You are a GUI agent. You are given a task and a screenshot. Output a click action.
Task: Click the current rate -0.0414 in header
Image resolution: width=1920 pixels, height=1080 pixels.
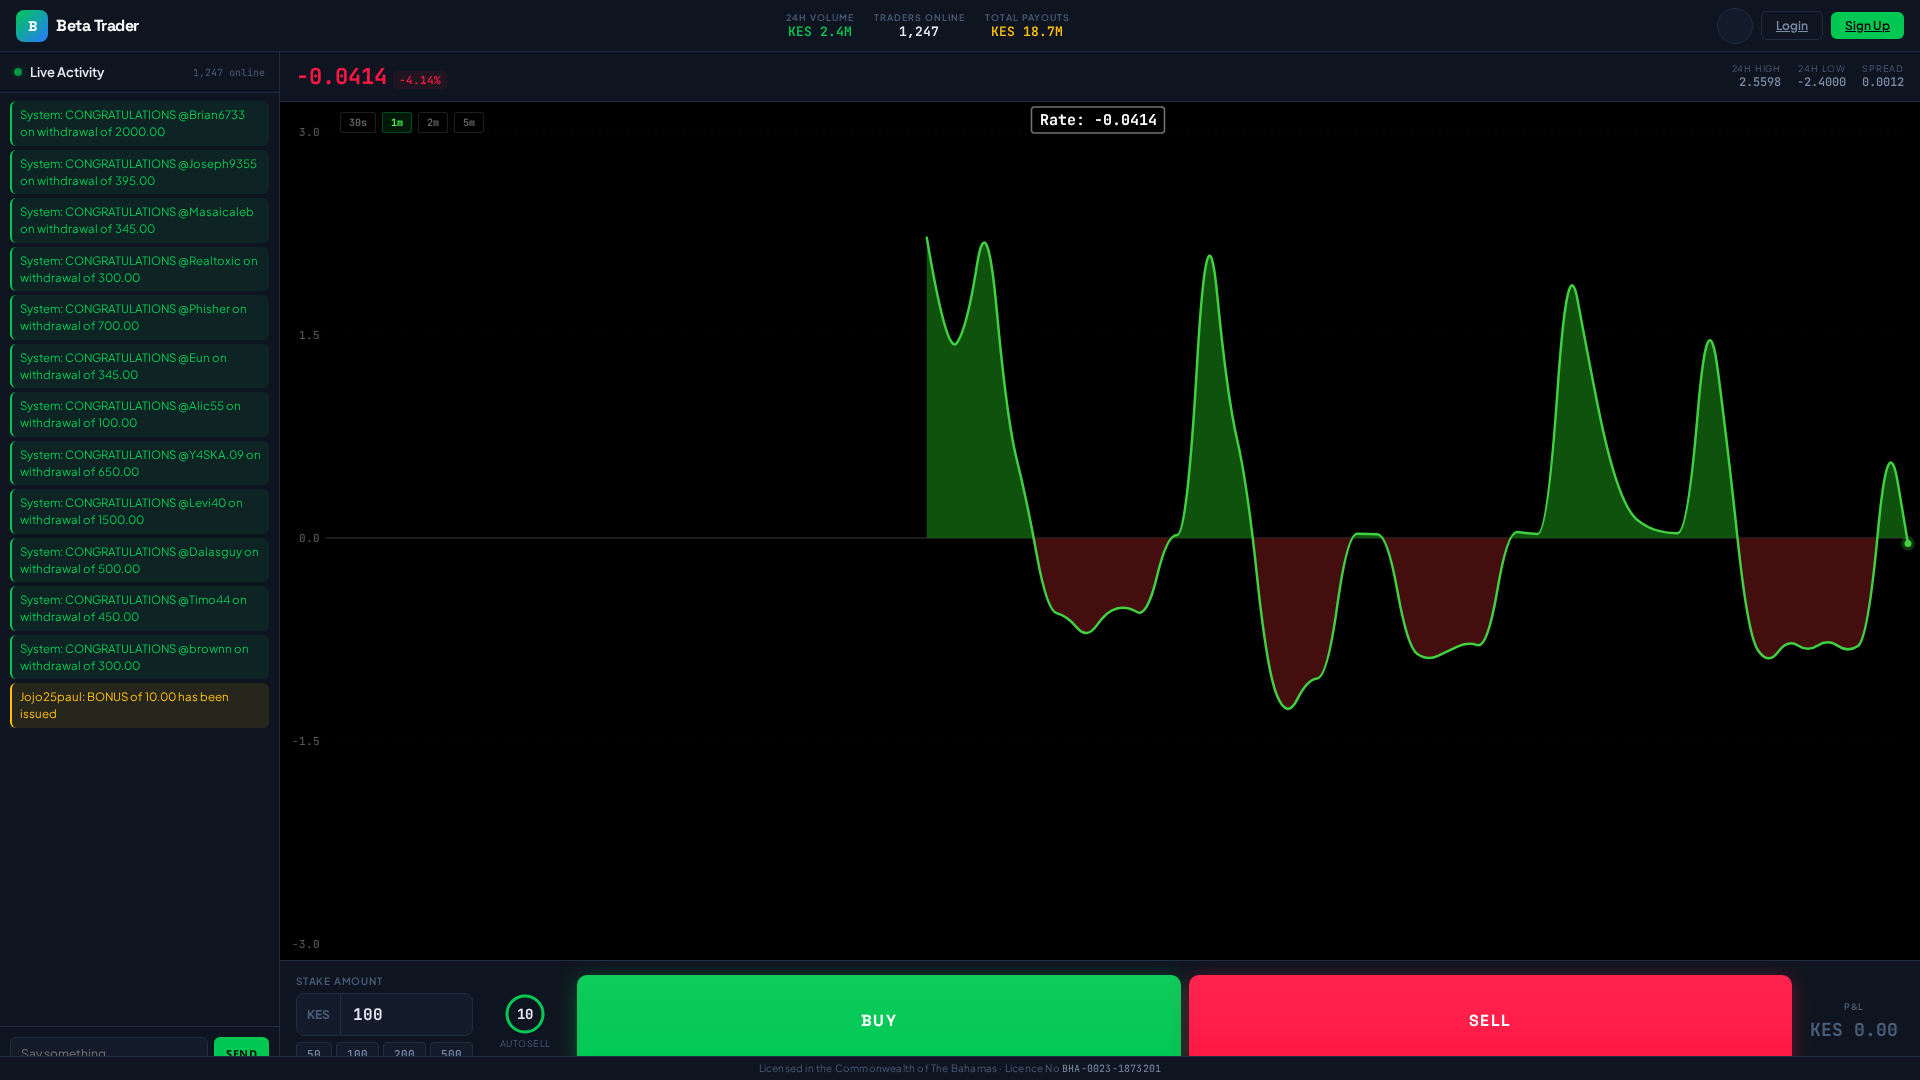tap(342, 77)
